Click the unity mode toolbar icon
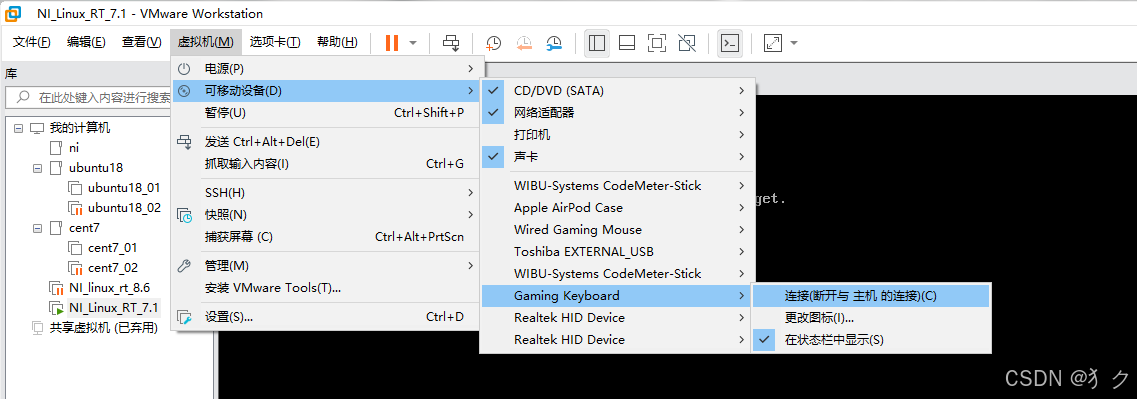Image resolution: width=1137 pixels, height=399 pixels. (687, 43)
